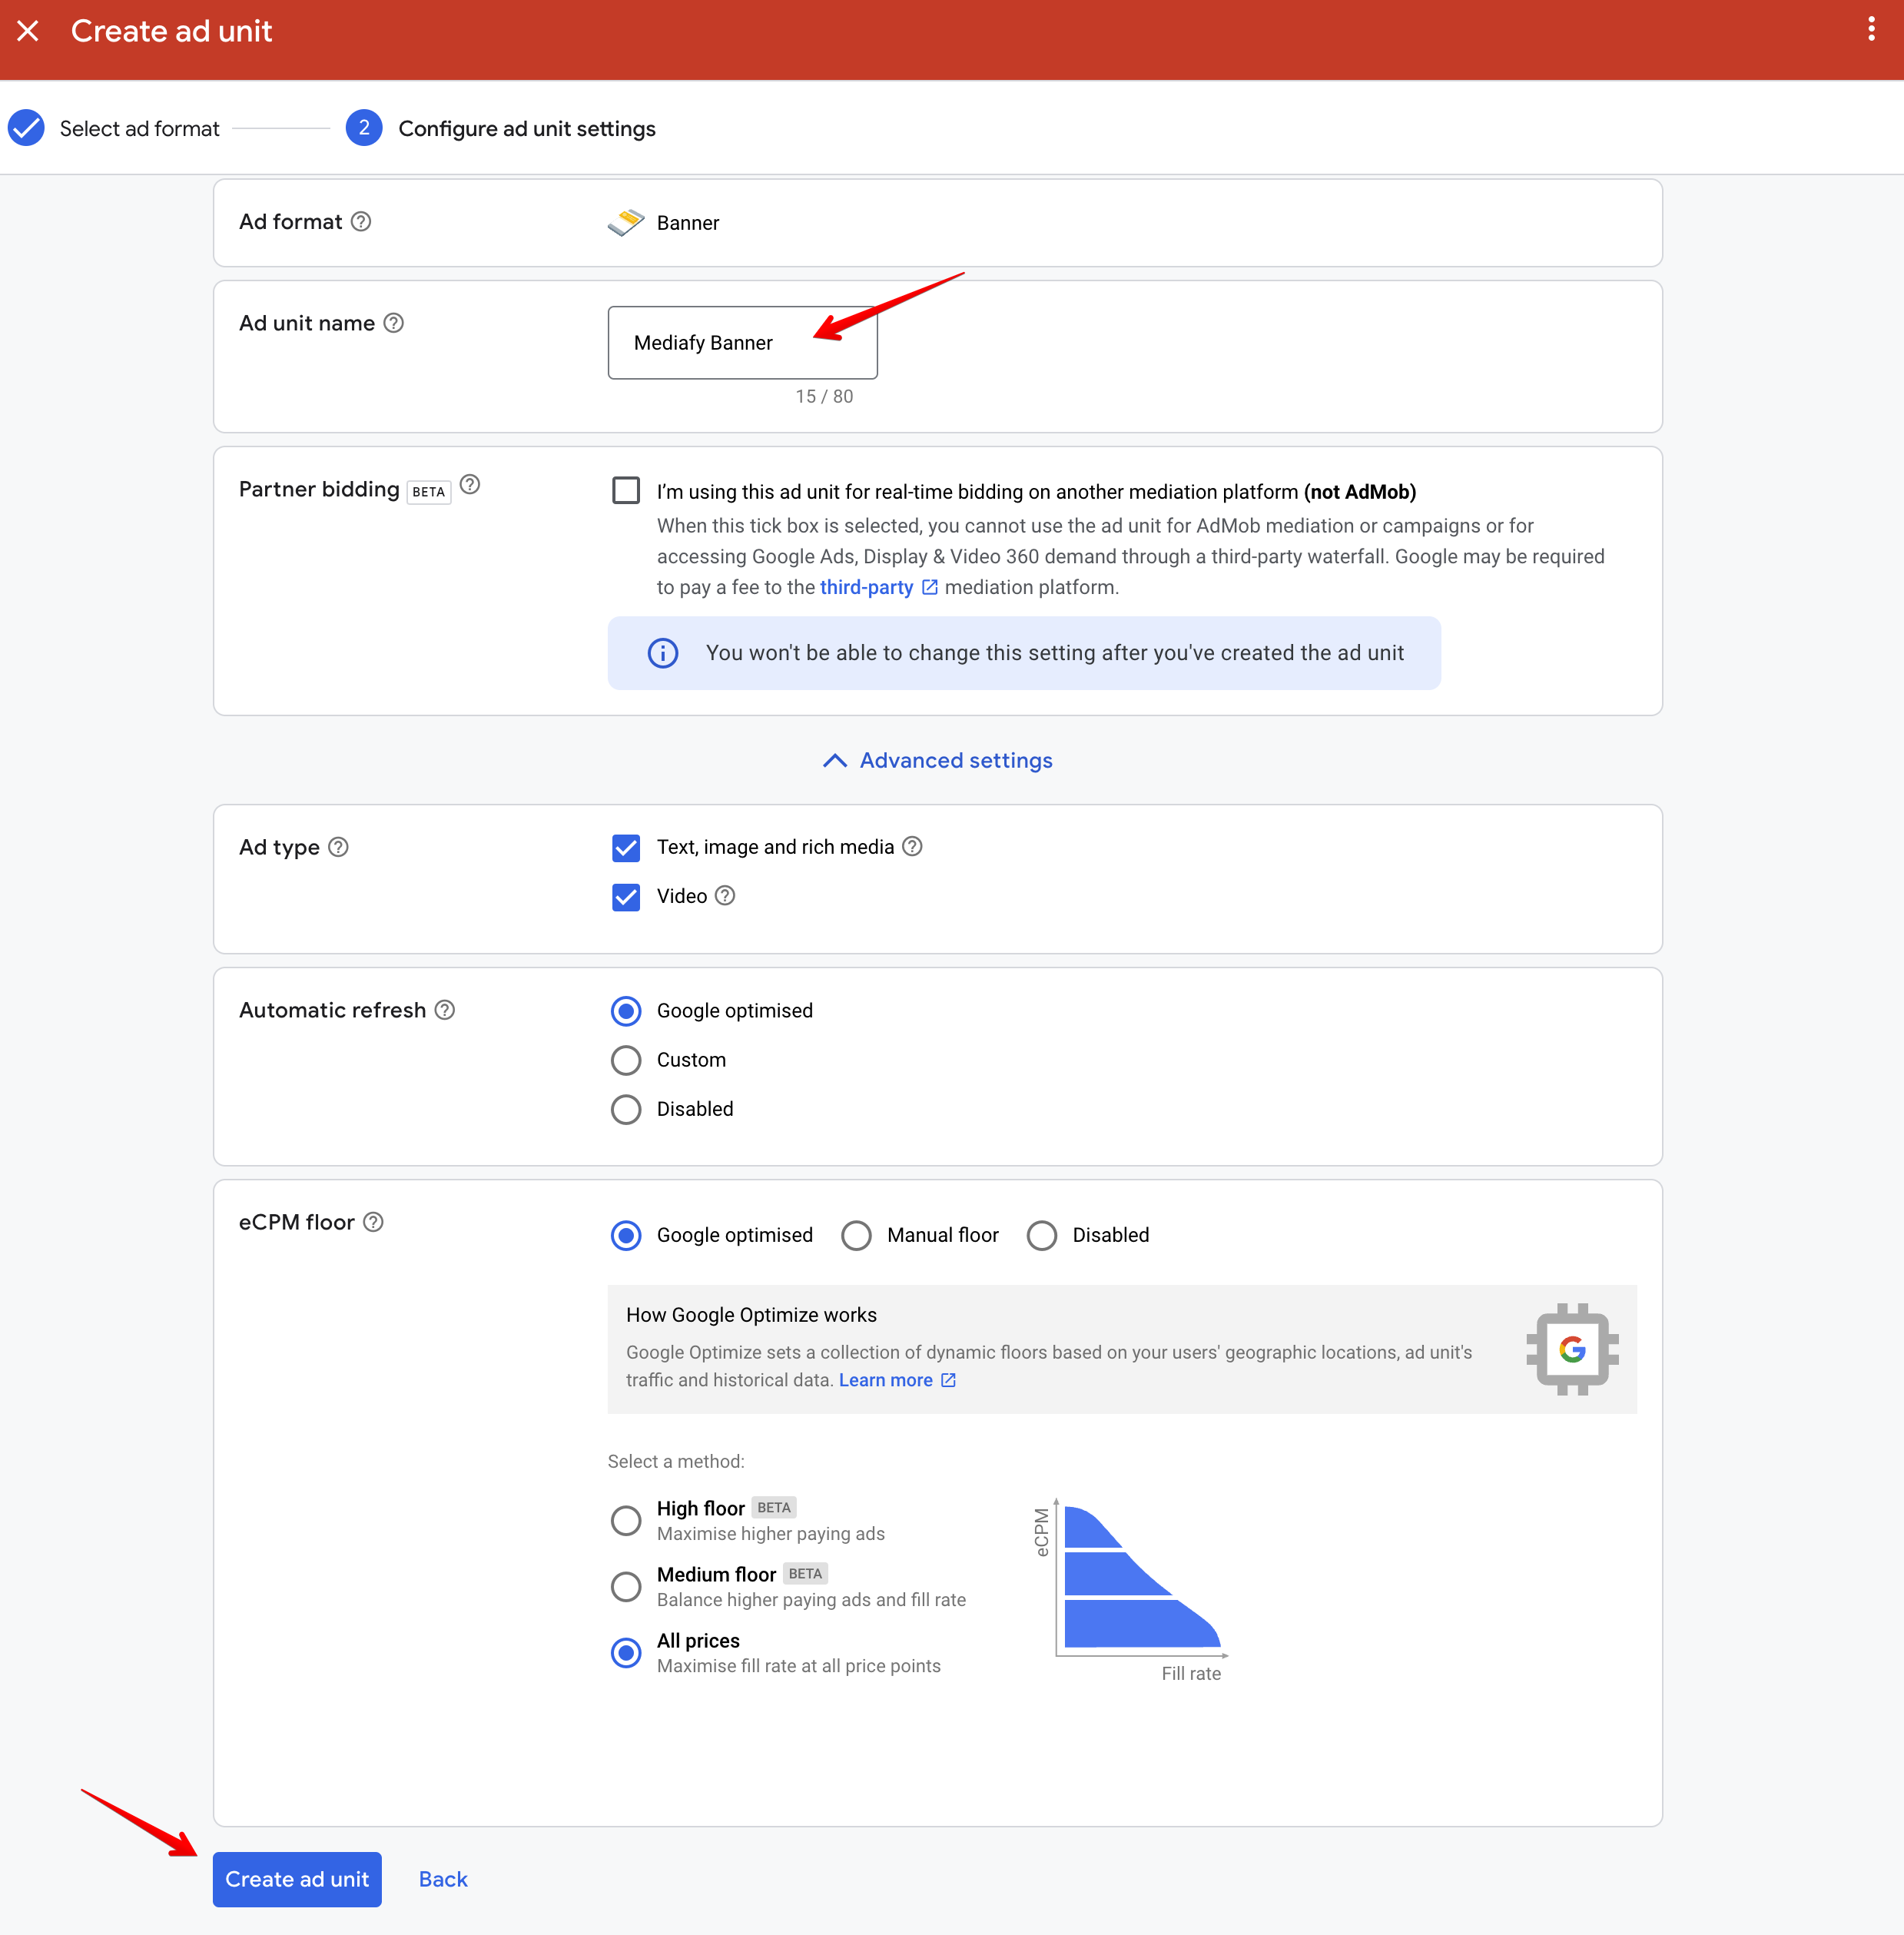Click the Ad unit name text field

[742, 343]
